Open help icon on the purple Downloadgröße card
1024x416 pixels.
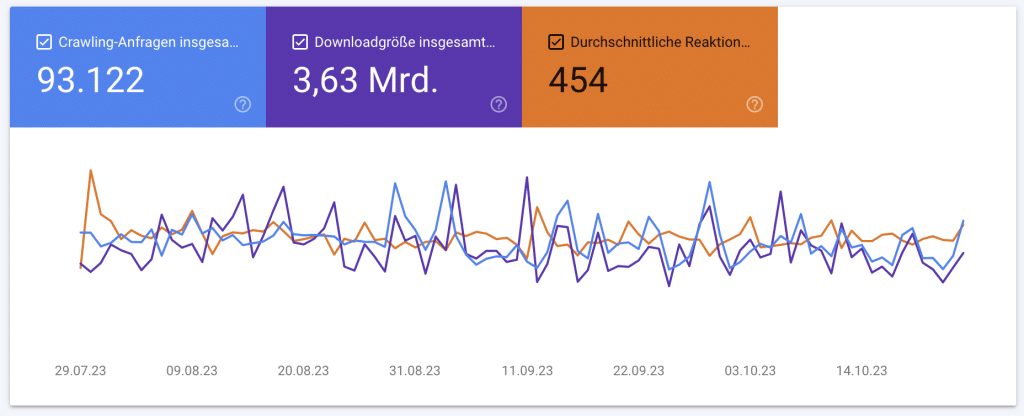(x=498, y=104)
